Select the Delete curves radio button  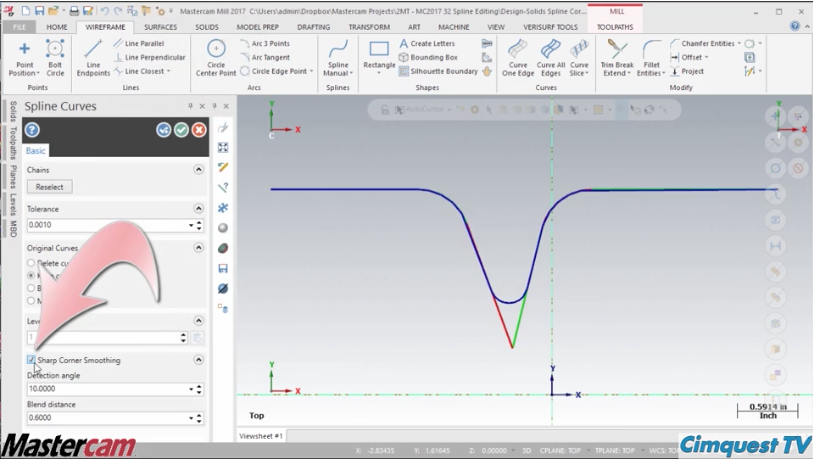(x=31, y=263)
